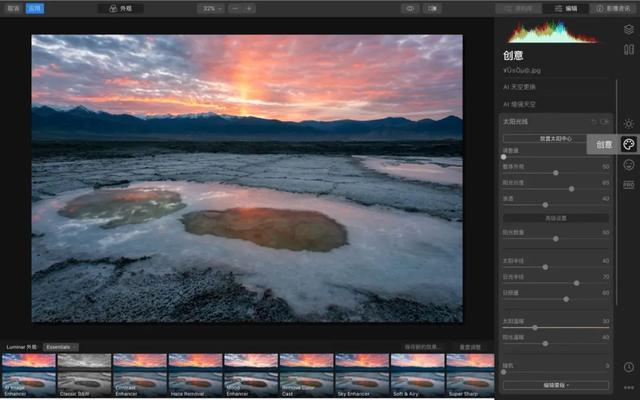
Task: Toggle the before/after compare view button
Action: point(432,8)
